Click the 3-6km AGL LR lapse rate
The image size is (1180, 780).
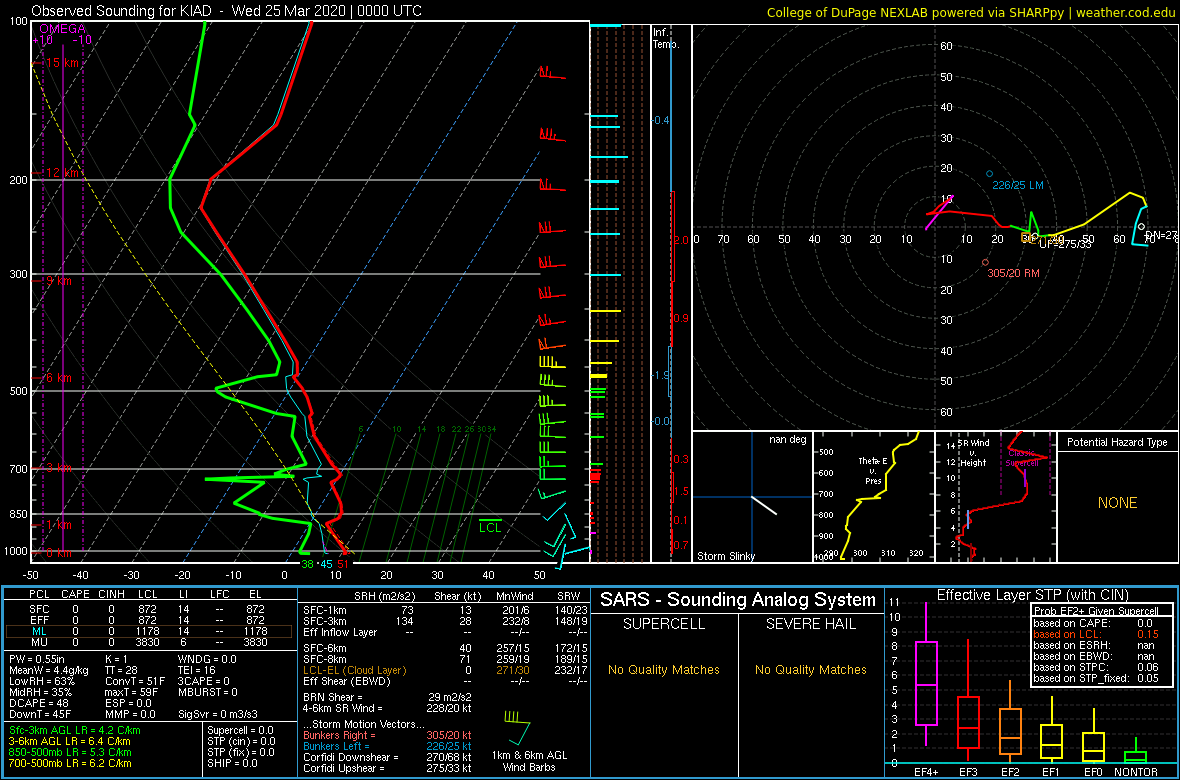[x=70, y=741]
